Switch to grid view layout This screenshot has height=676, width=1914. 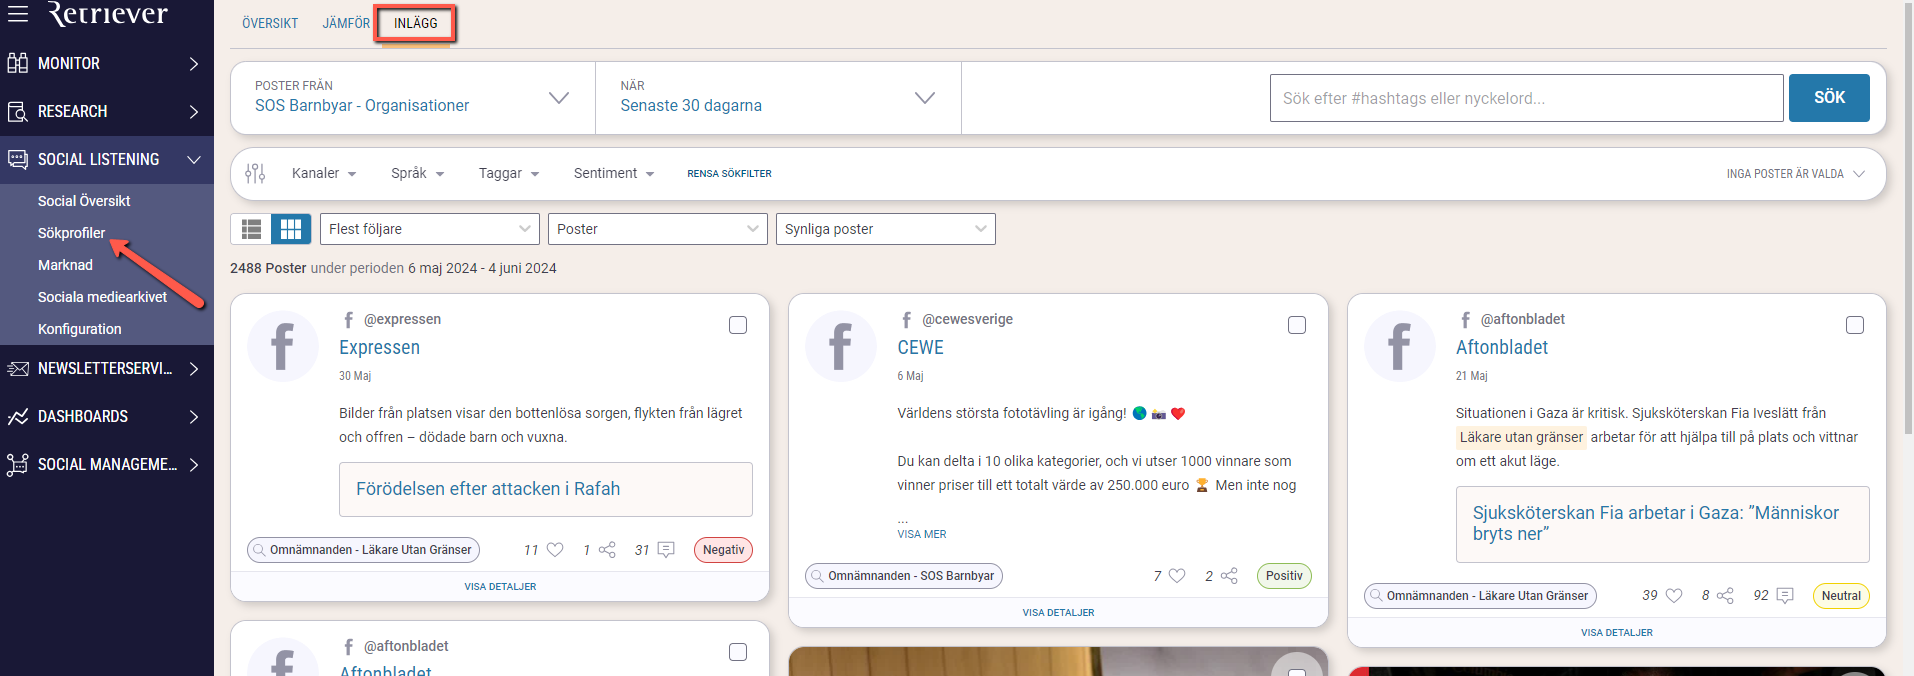[291, 229]
